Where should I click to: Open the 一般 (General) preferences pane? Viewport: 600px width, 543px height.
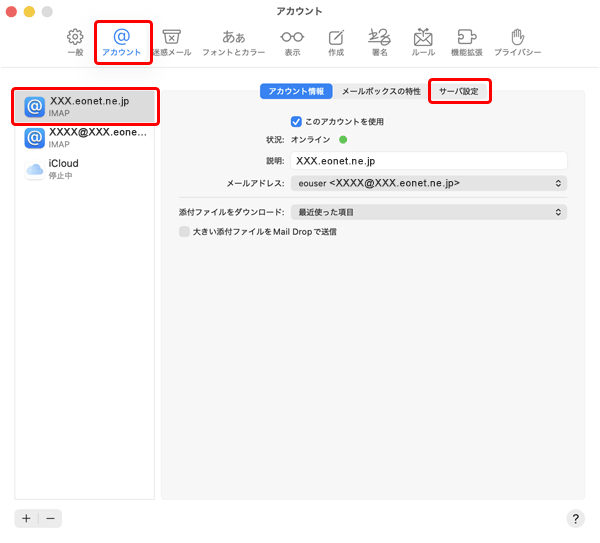click(75, 41)
